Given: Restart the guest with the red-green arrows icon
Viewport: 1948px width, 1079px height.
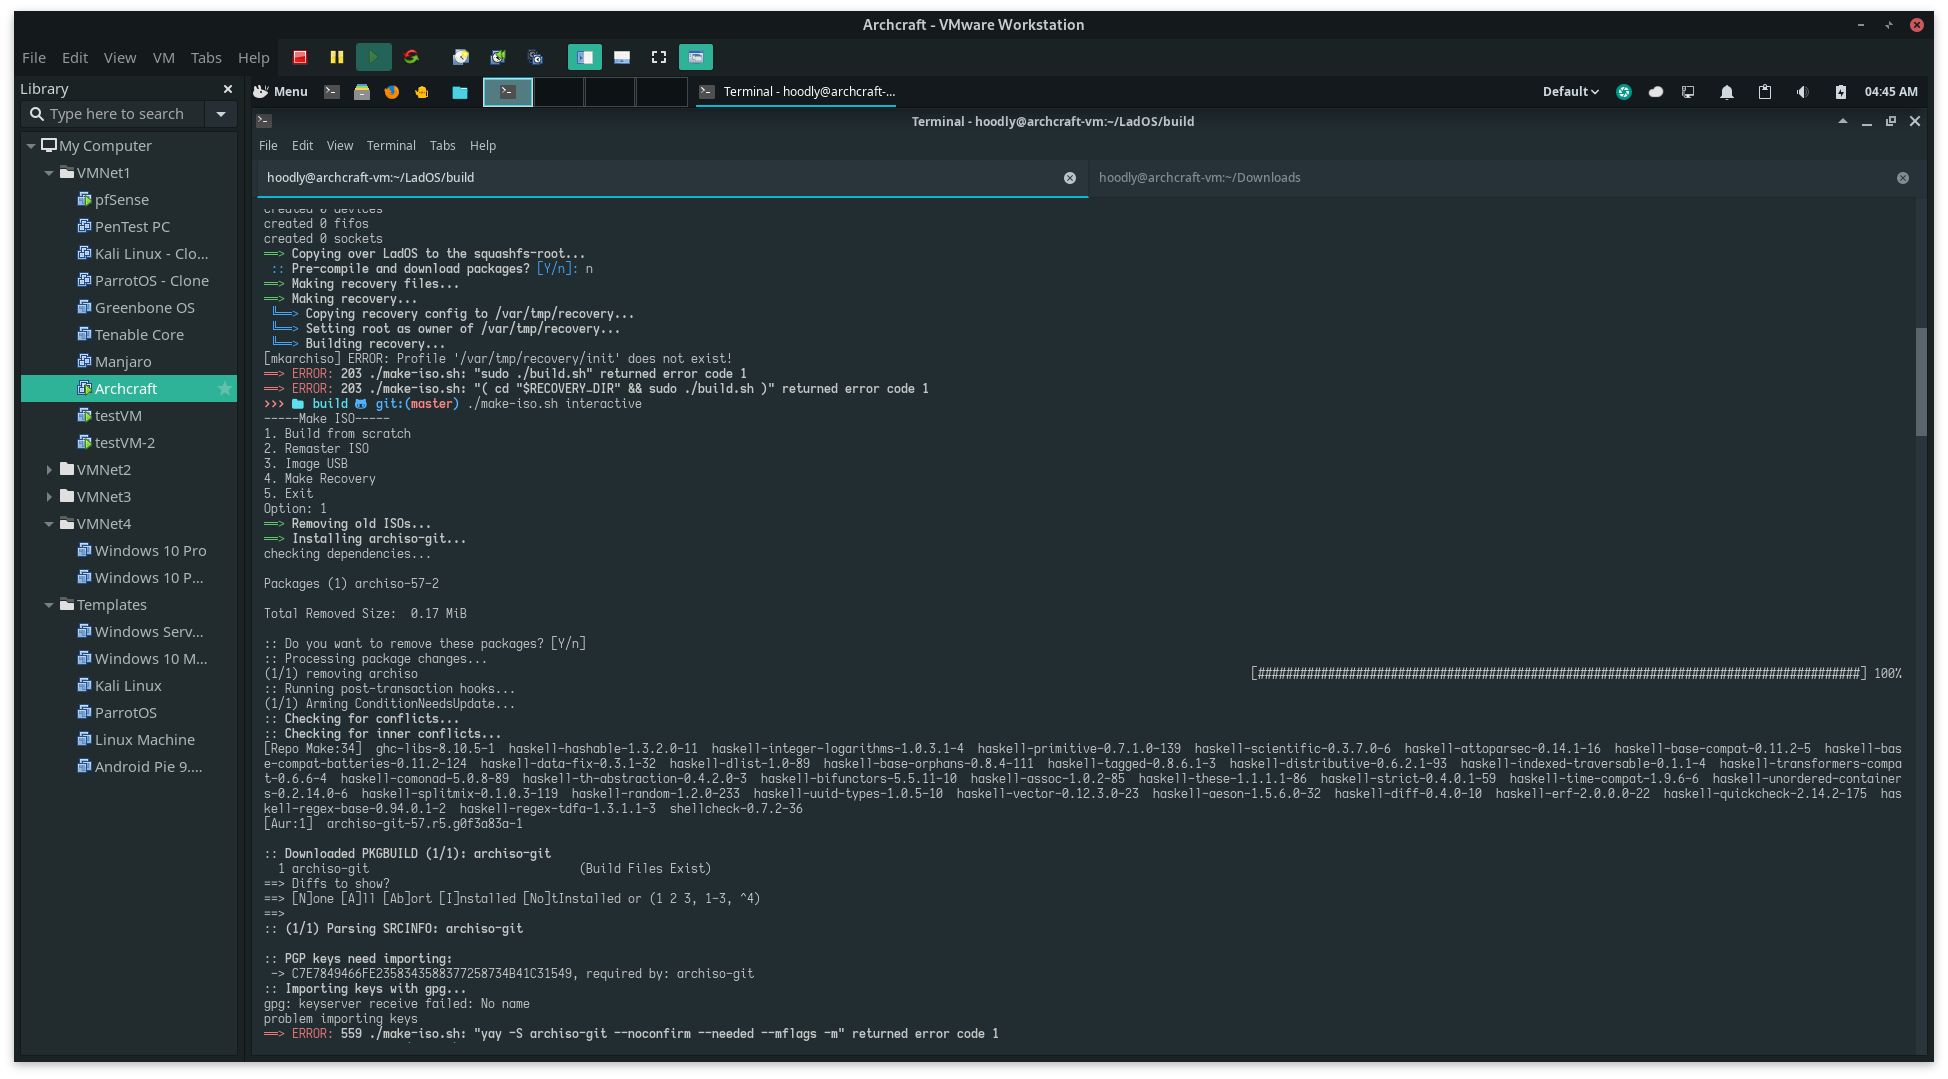Looking at the screenshot, I should pos(411,57).
